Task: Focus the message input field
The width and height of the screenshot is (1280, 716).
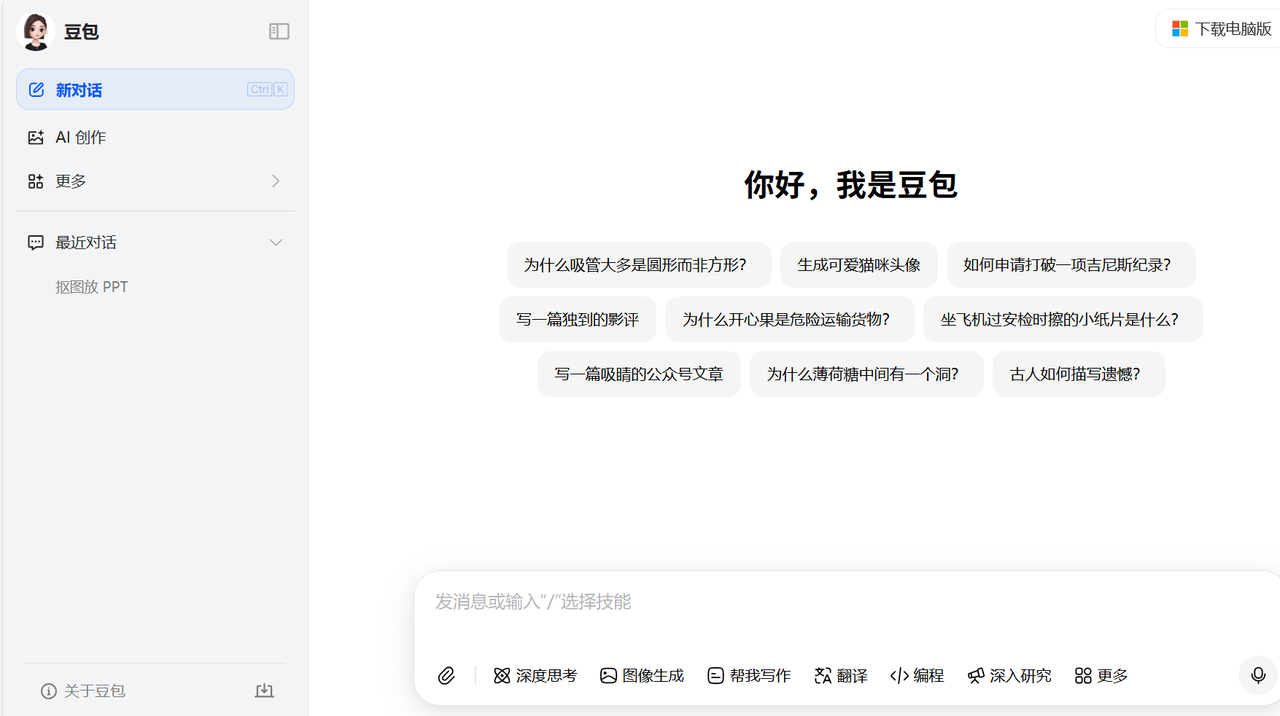Action: [x=846, y=602]
